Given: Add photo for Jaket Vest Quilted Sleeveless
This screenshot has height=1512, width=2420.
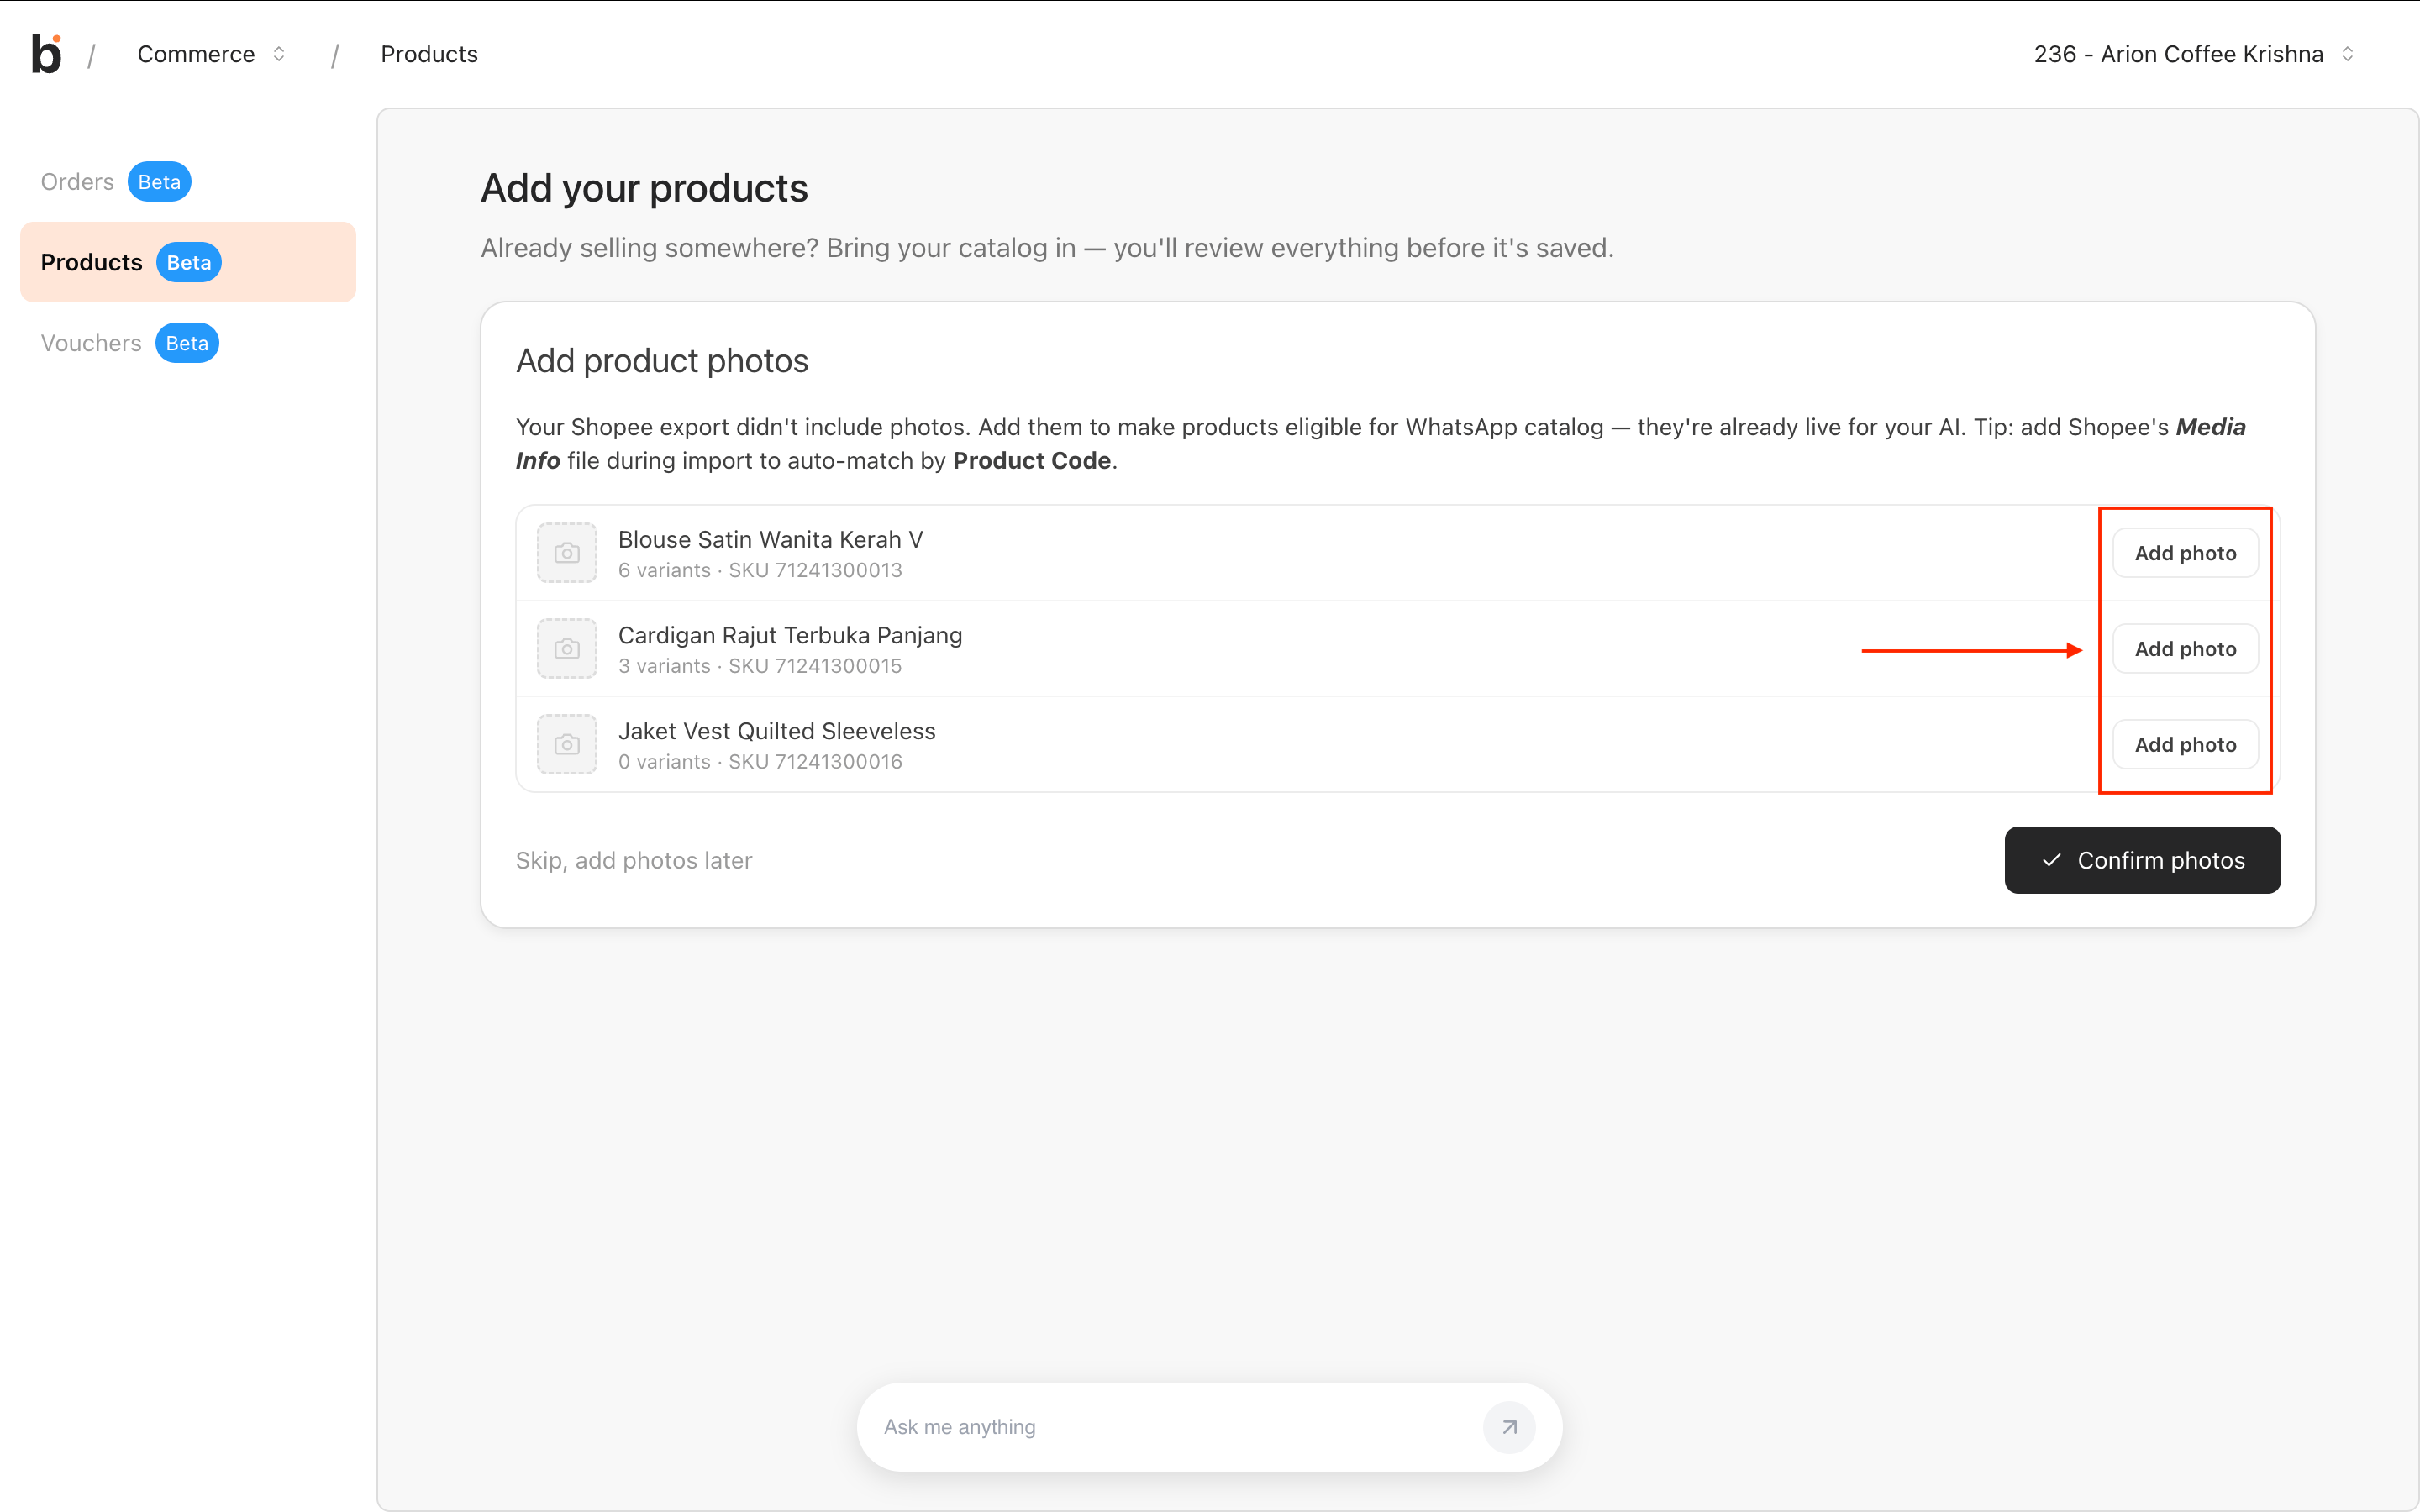Looking at the screenshot, I should point(2185,745).
